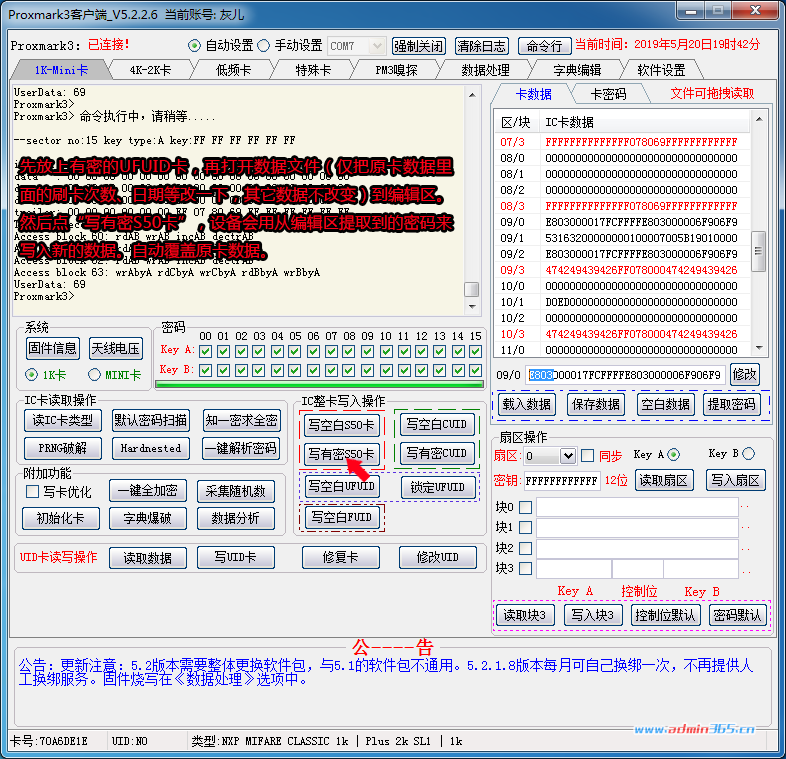The image size is (786, 759).
Task: Click the 初始化卡 button
Action: tap(61, 518)
